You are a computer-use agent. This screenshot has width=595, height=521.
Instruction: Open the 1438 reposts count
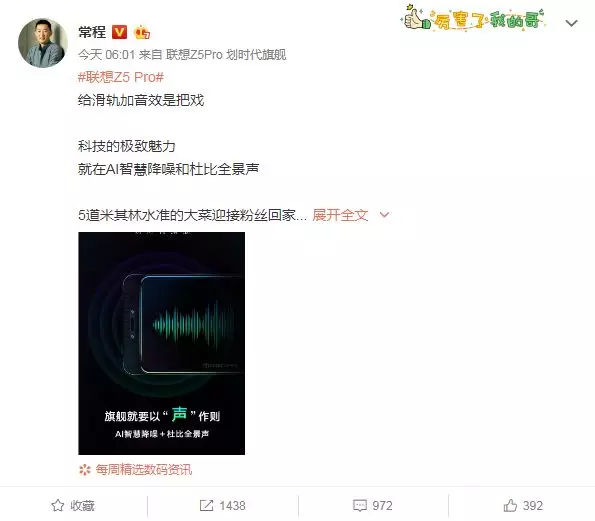coord(232,505)
